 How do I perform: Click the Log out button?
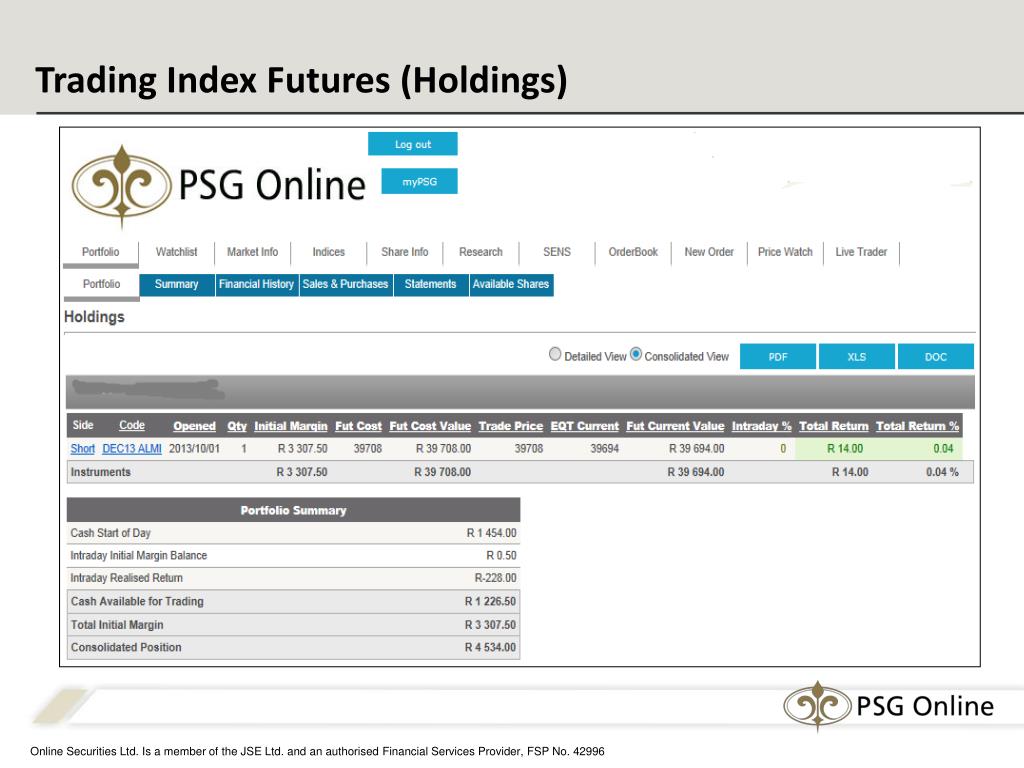(x=413, y=144)
